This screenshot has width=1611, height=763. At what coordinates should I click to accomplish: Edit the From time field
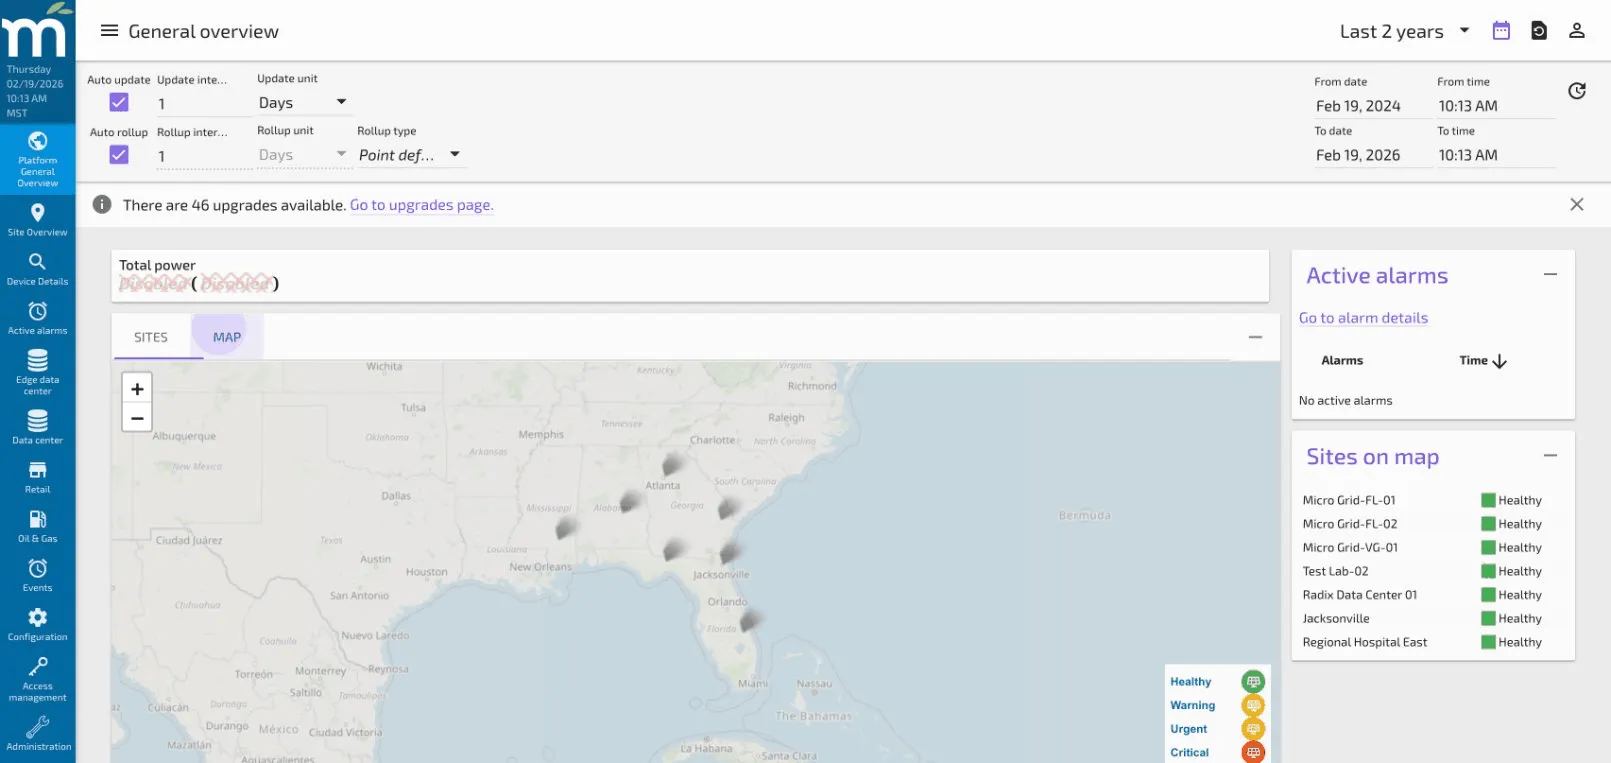[x=1495, y=106]
